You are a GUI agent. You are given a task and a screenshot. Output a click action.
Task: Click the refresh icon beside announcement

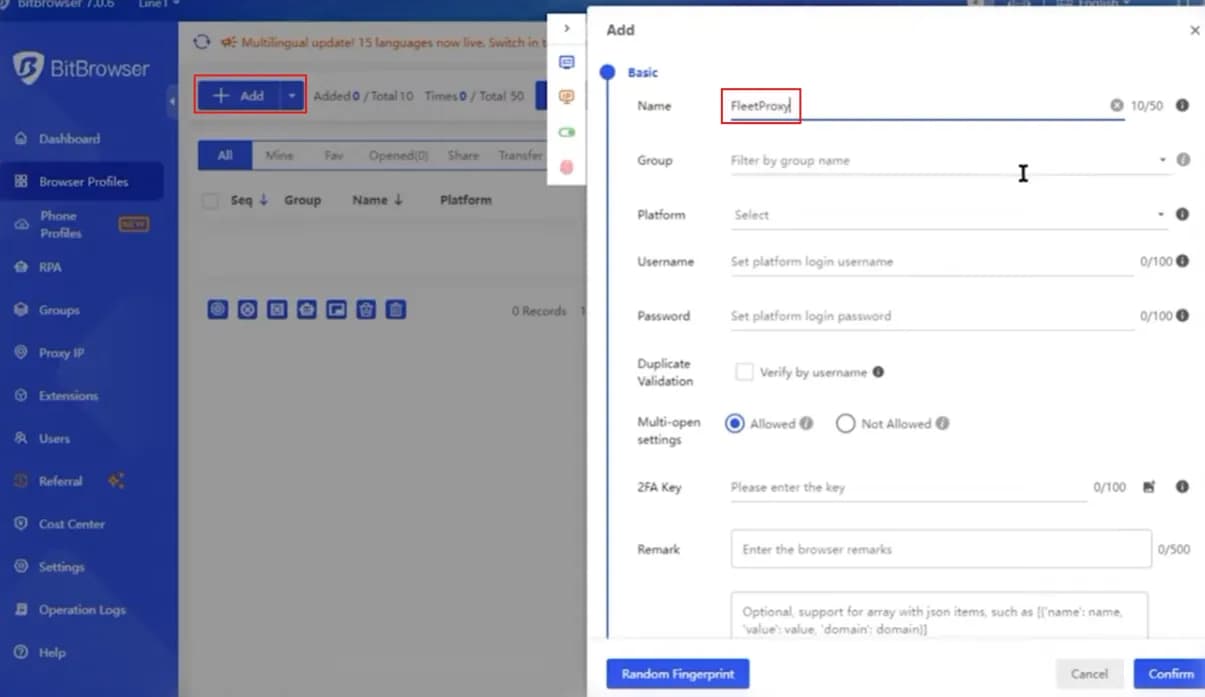coord(202,42)
